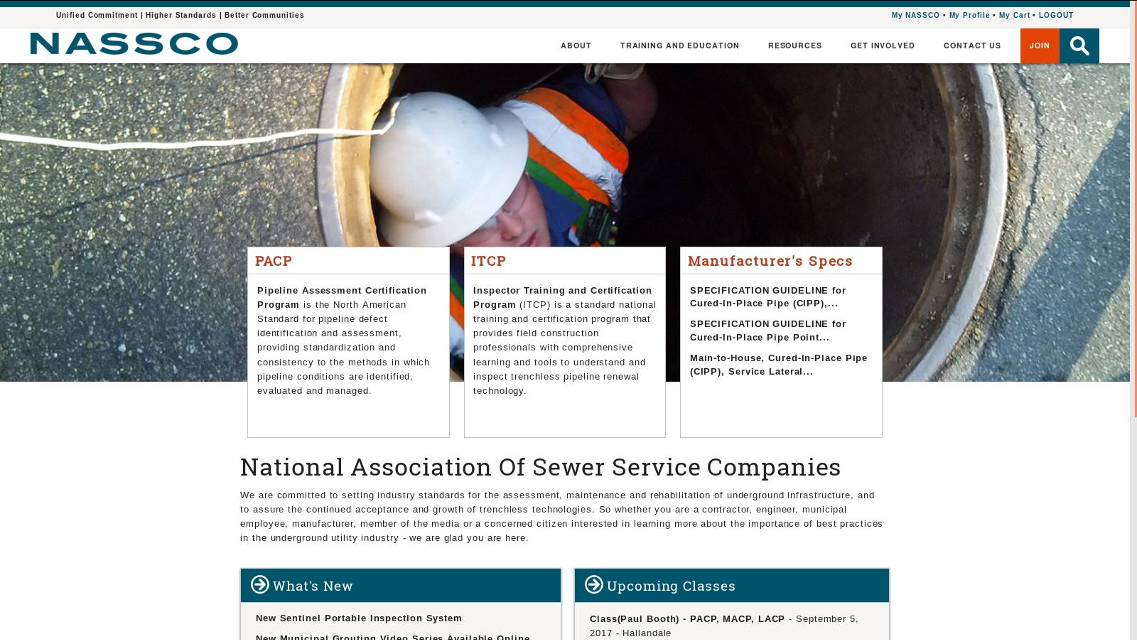Open New Sentinel Portable Inspection System item
Screen dimensions: 1137x640
coord(358,618)
